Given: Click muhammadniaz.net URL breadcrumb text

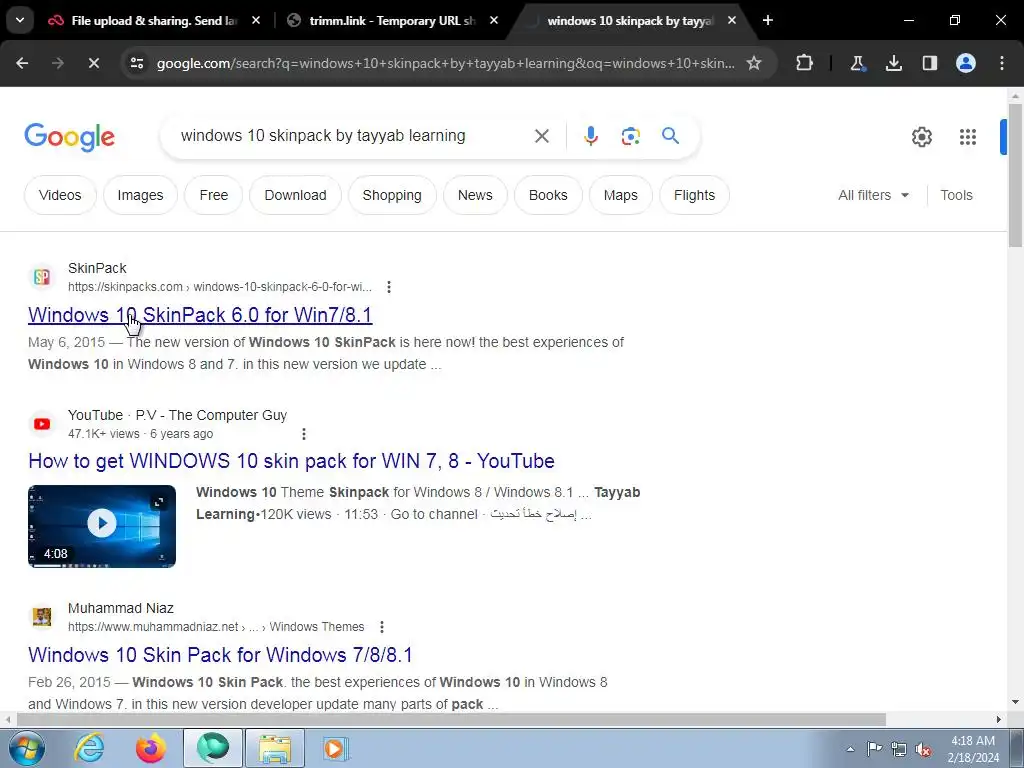Looking at the screenshot, I should tap(216, 627).
